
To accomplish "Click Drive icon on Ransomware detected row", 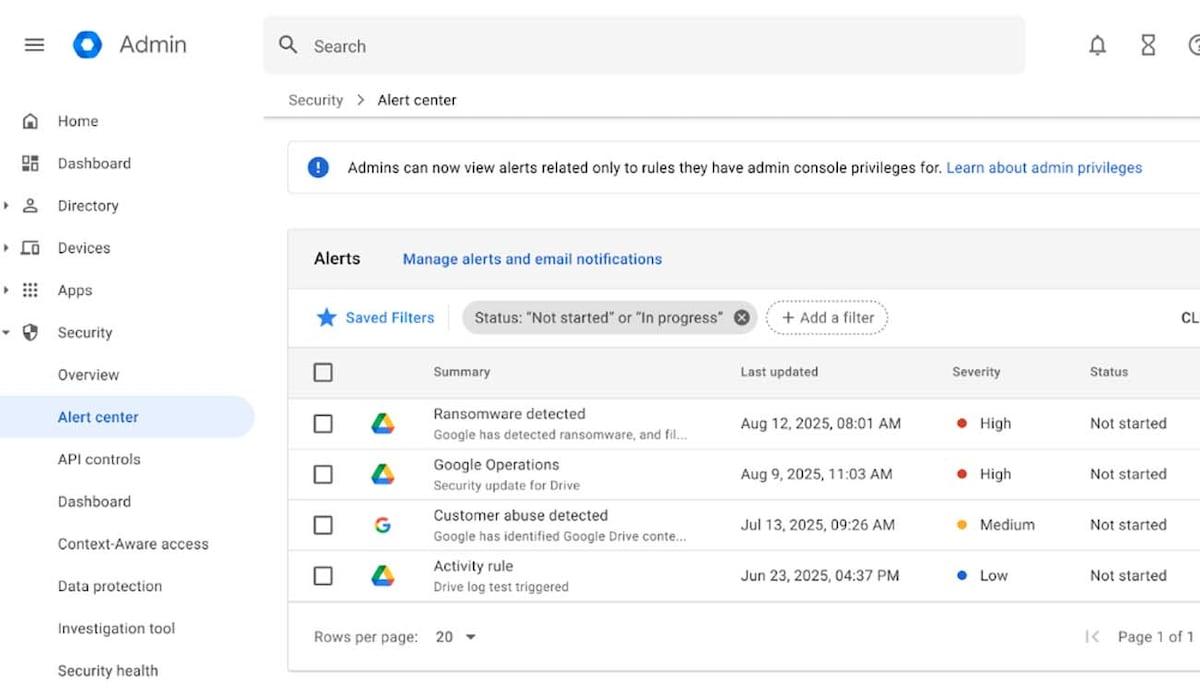I will pyautogui.click(x=382, y=424).
